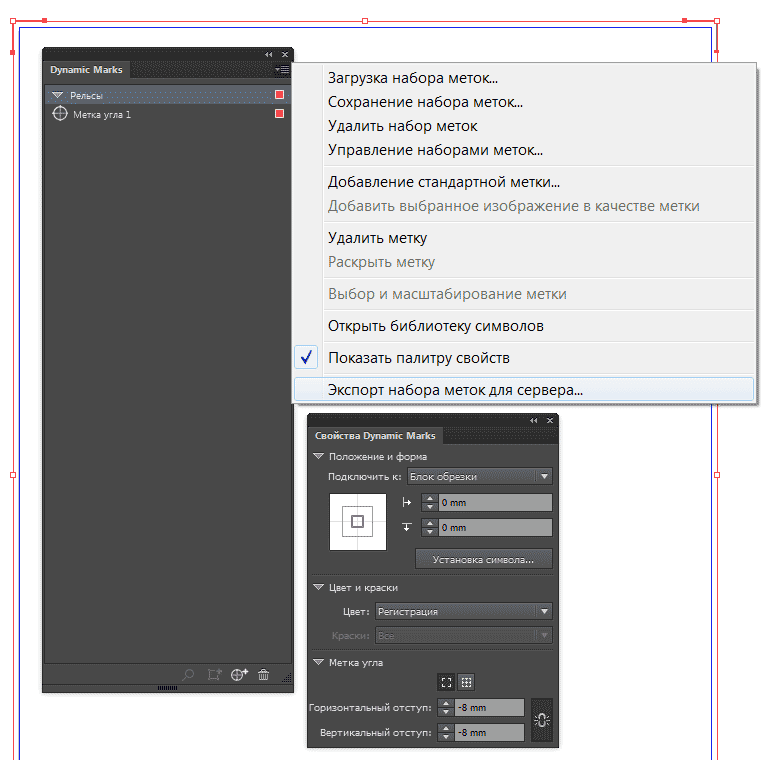Click the crosshair icon of Метка угла 1
This screenshot has height=760, width=772.
(60, 114)
